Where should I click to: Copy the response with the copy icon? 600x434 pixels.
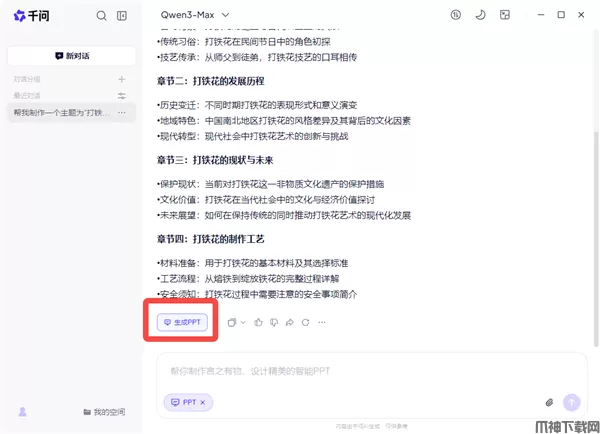pyautogui.click(x=232, y=323)
